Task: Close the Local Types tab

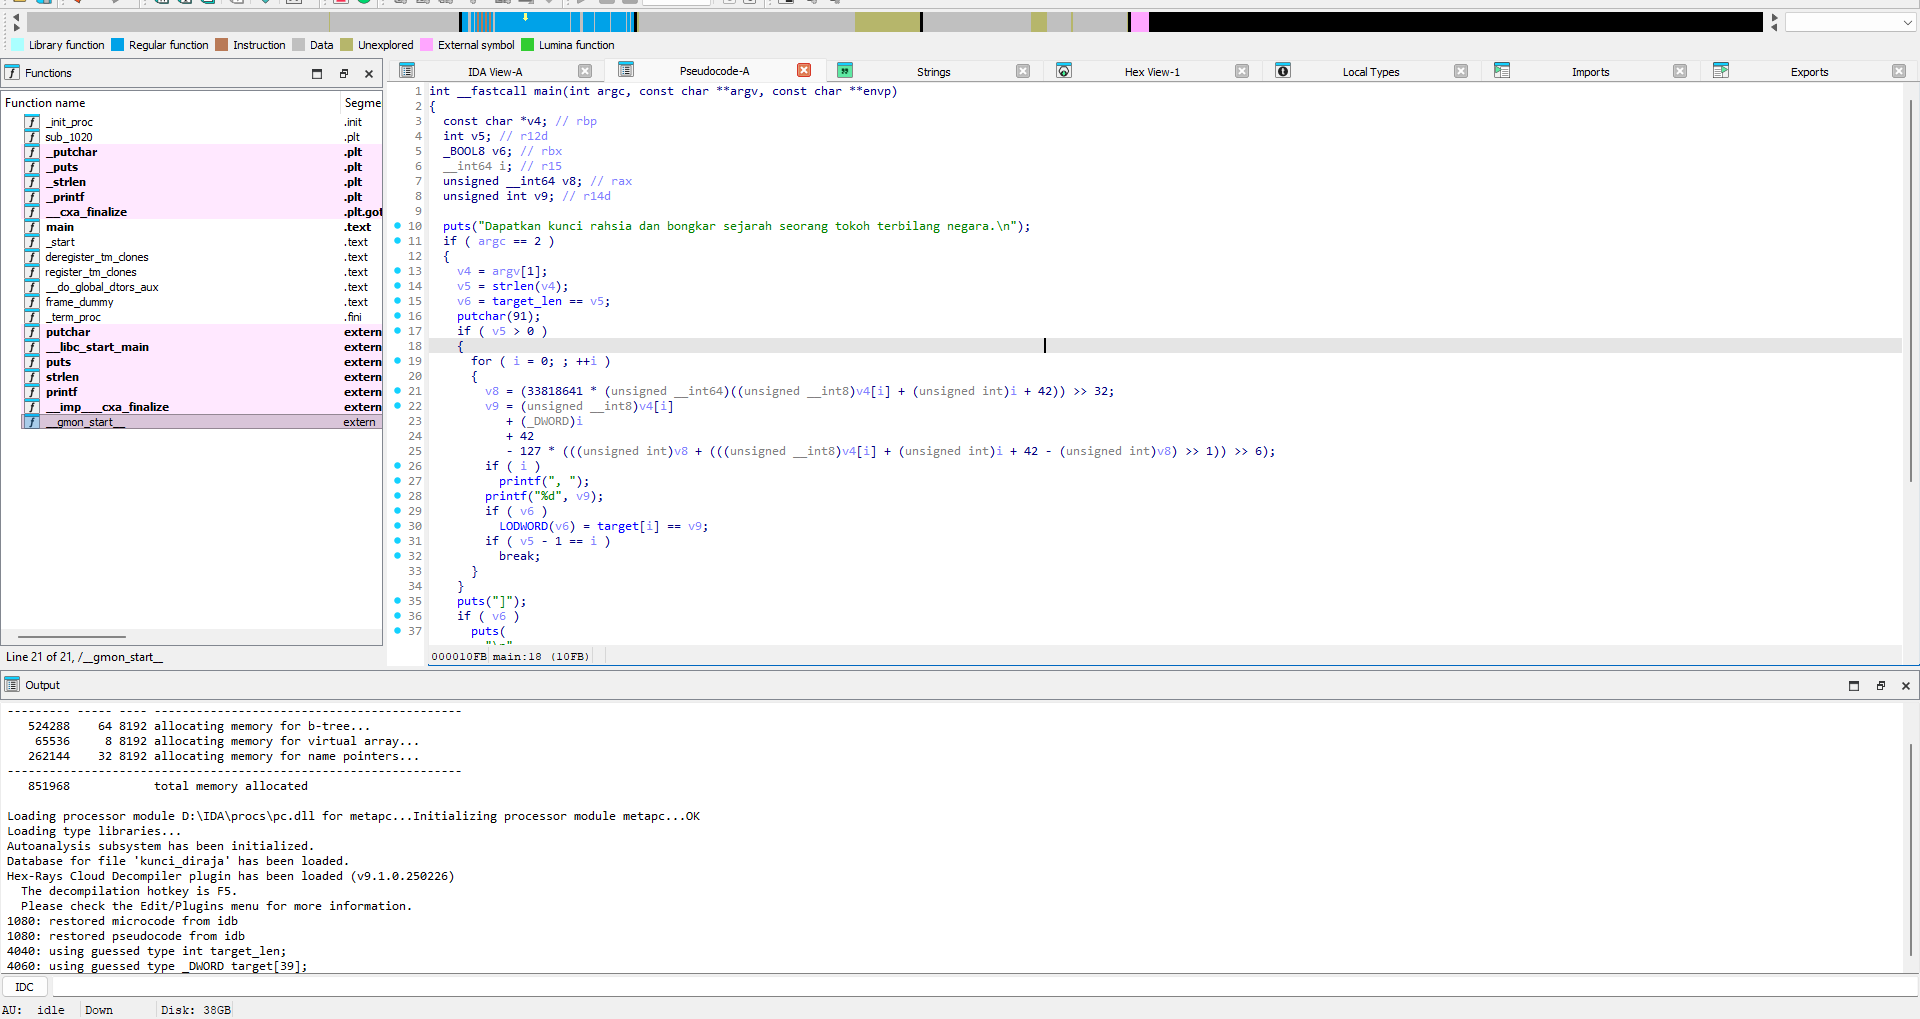Action: pyautogui.click(x=1461, y=71)
